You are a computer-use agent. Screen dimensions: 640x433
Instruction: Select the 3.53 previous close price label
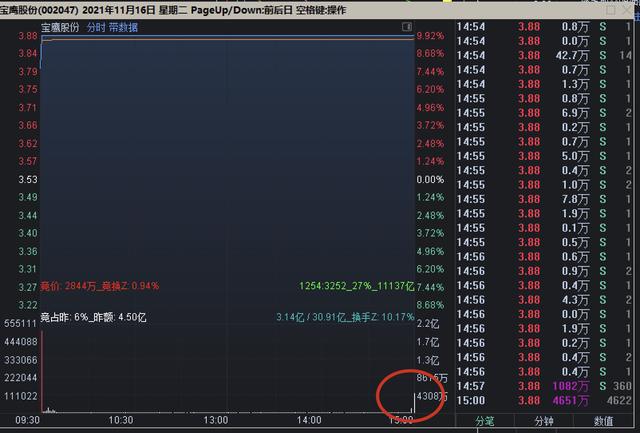(x=28, y=180)
